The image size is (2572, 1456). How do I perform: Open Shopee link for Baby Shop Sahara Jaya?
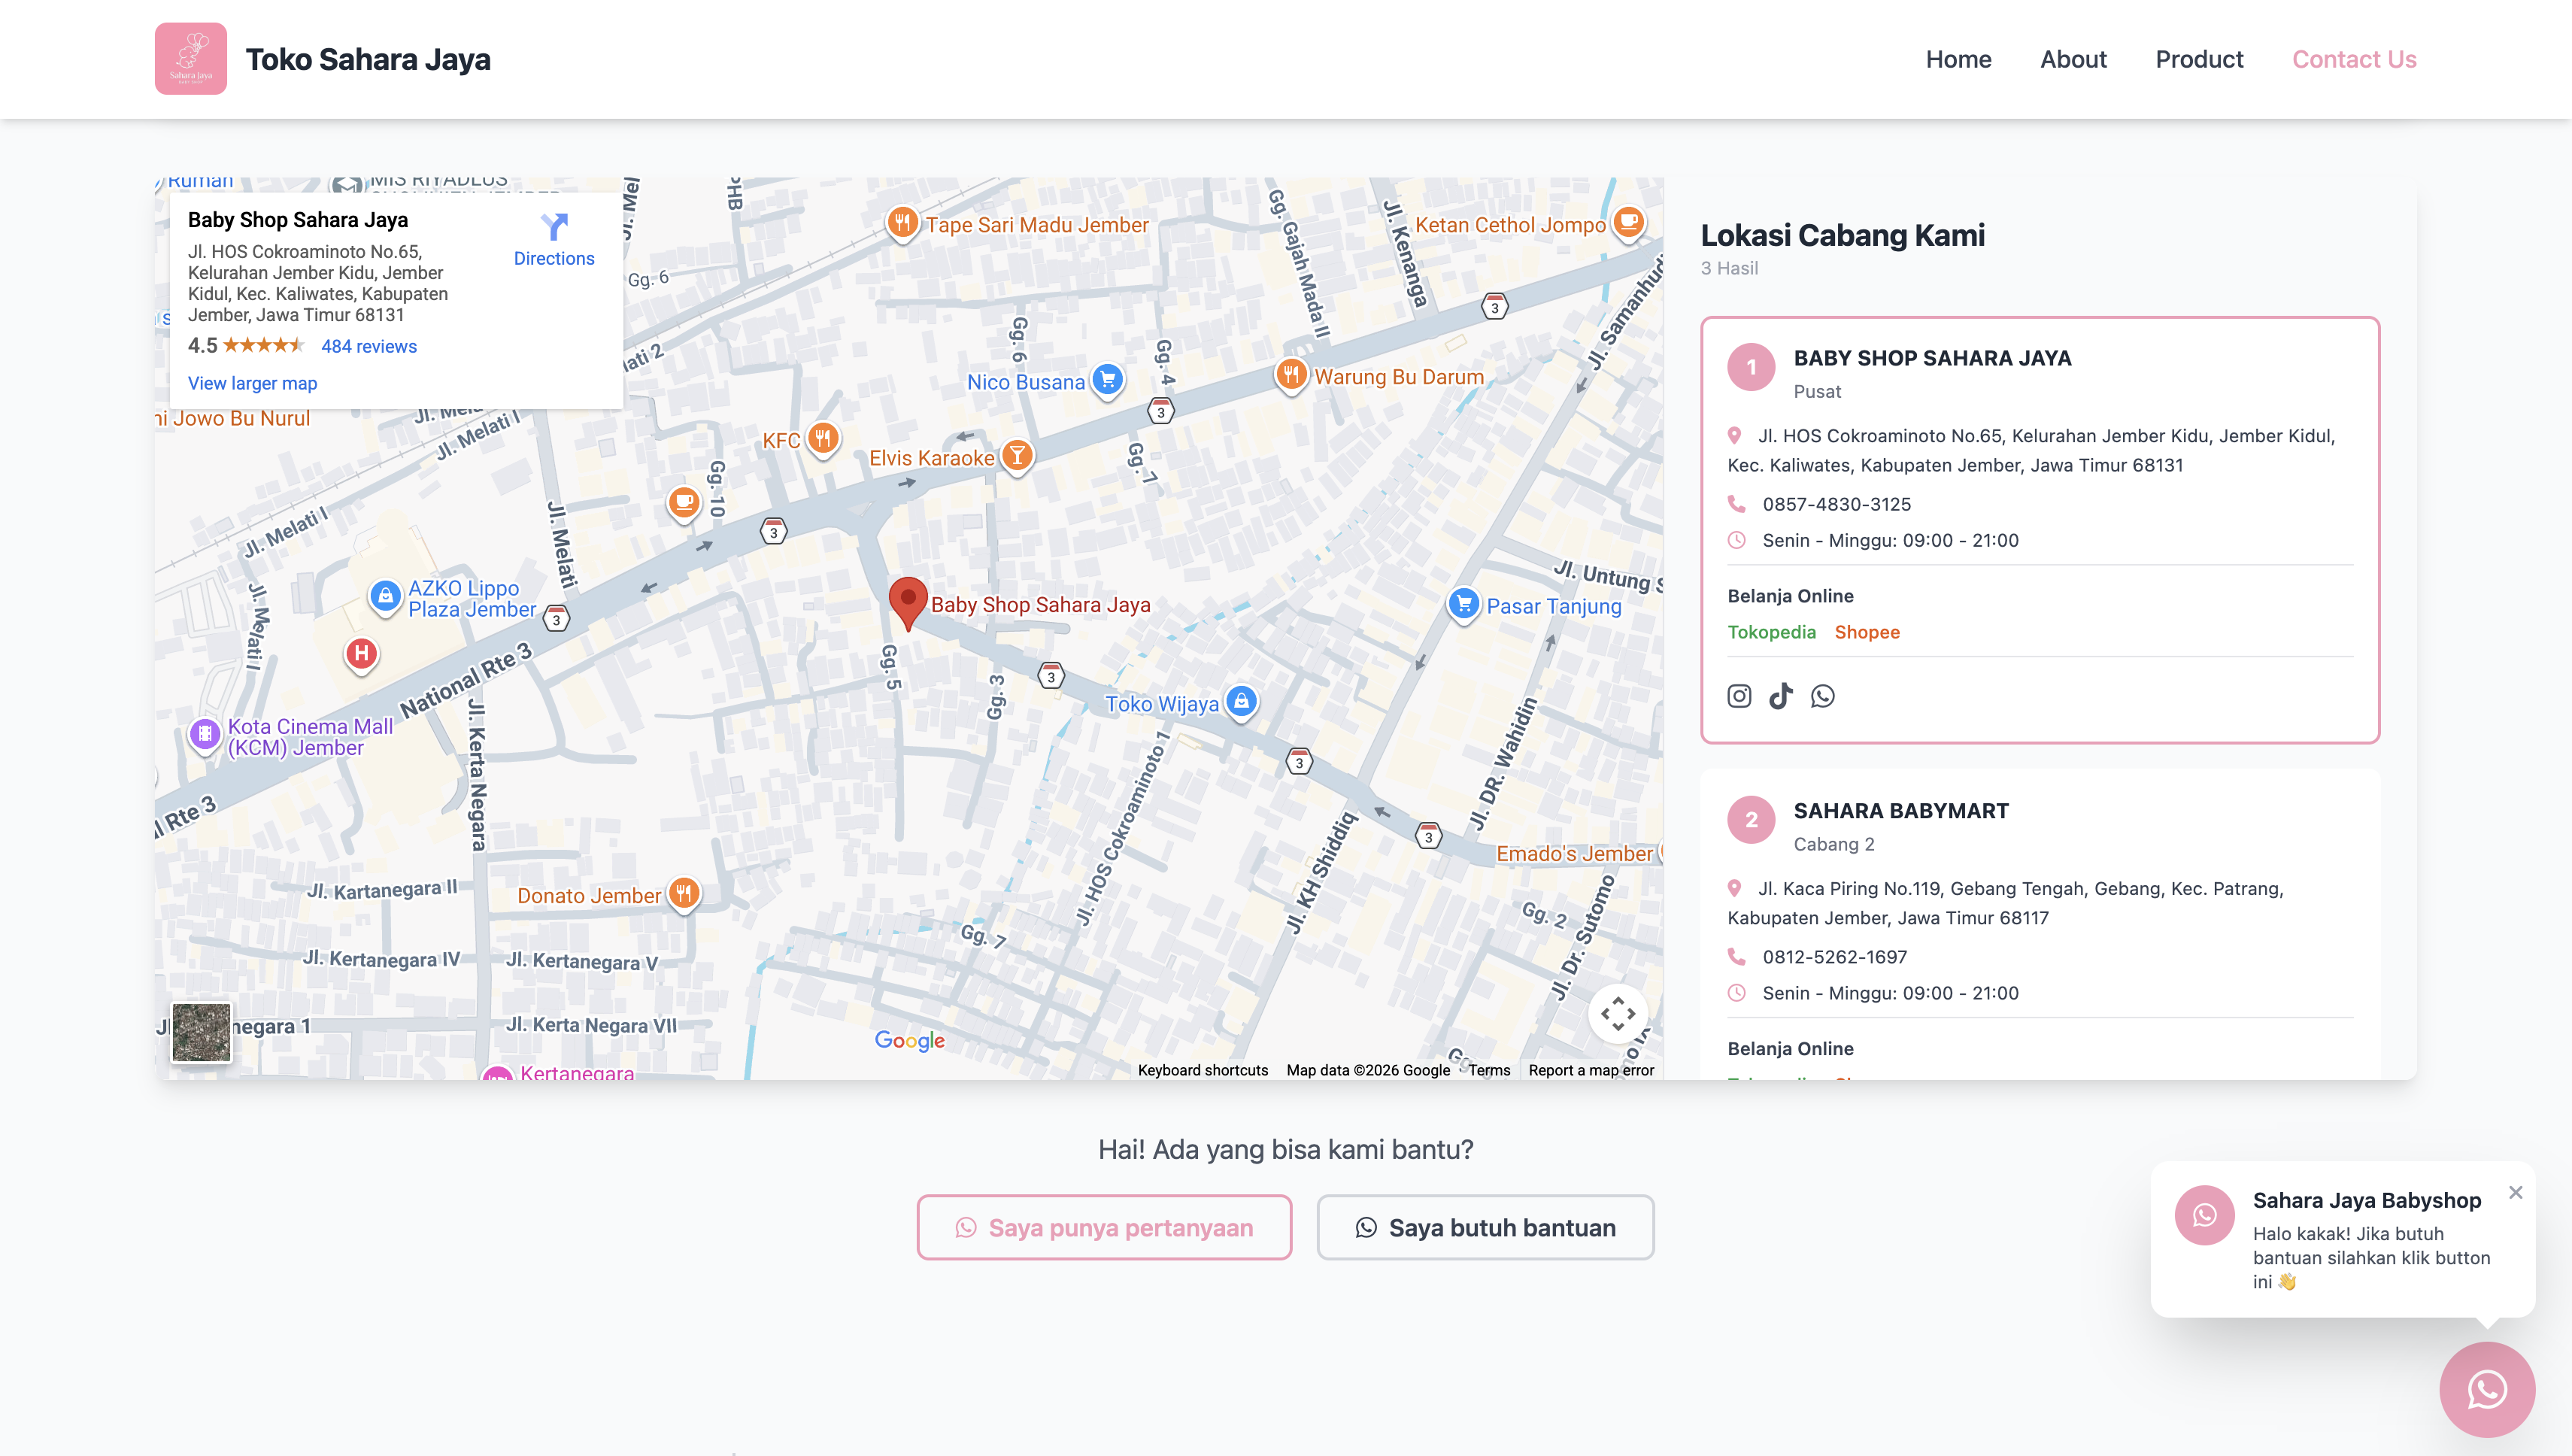pos(1867,632)
